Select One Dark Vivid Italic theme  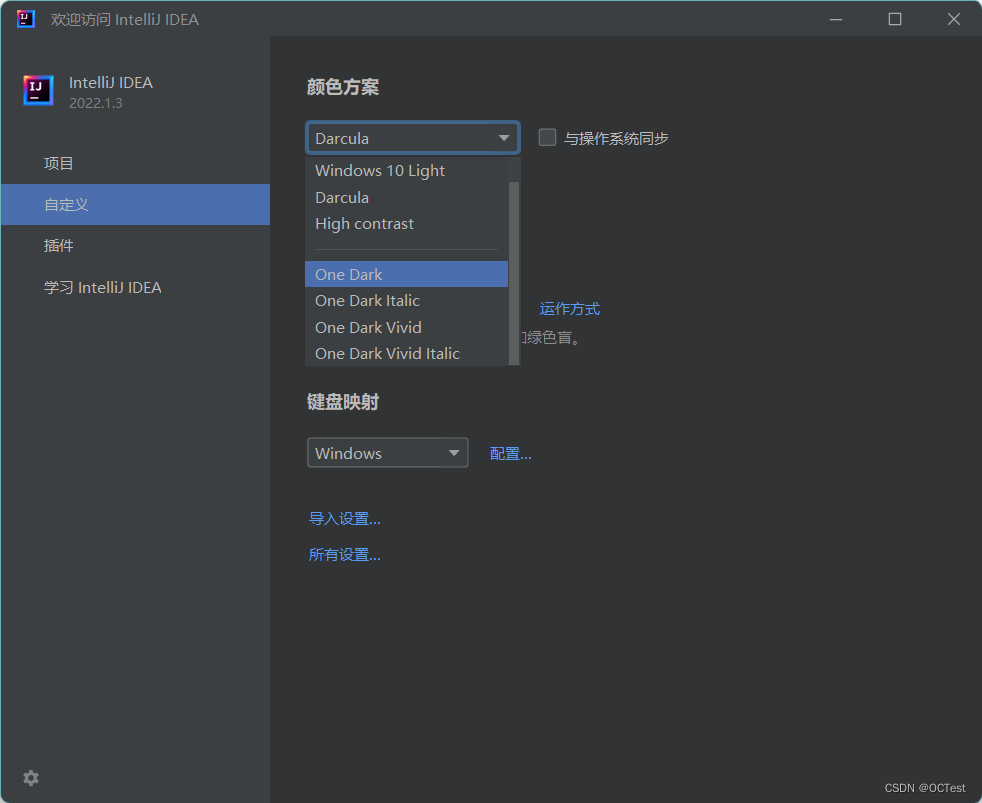point(406,353)
